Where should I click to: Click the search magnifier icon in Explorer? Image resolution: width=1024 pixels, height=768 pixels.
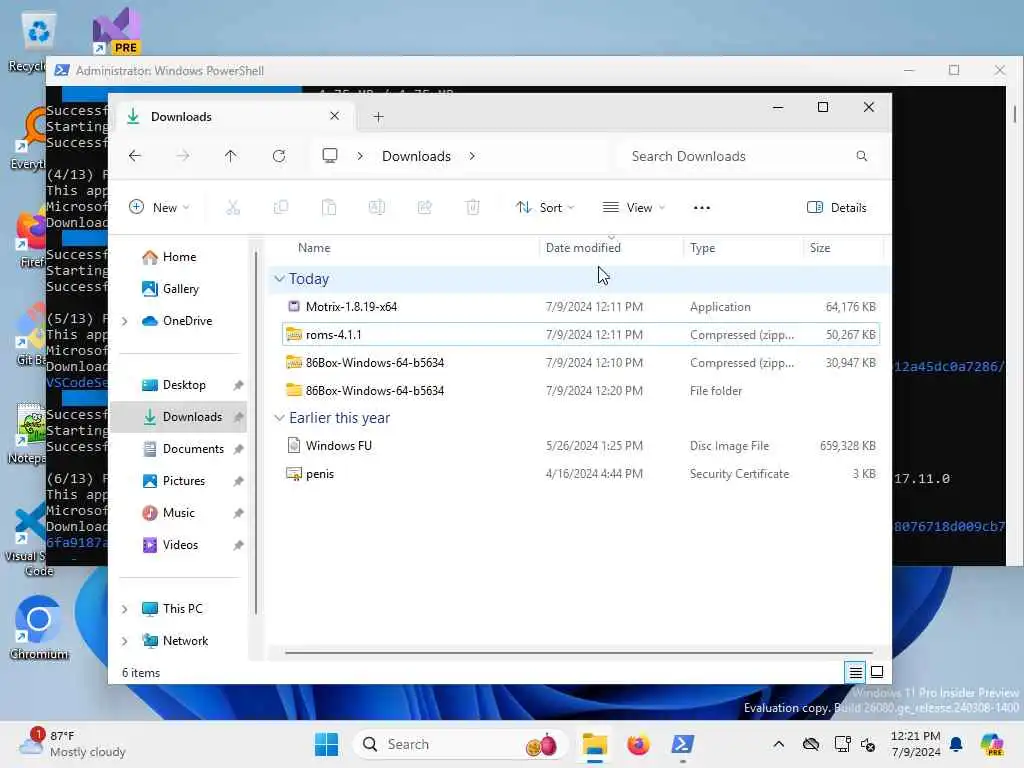pos(861,156)
